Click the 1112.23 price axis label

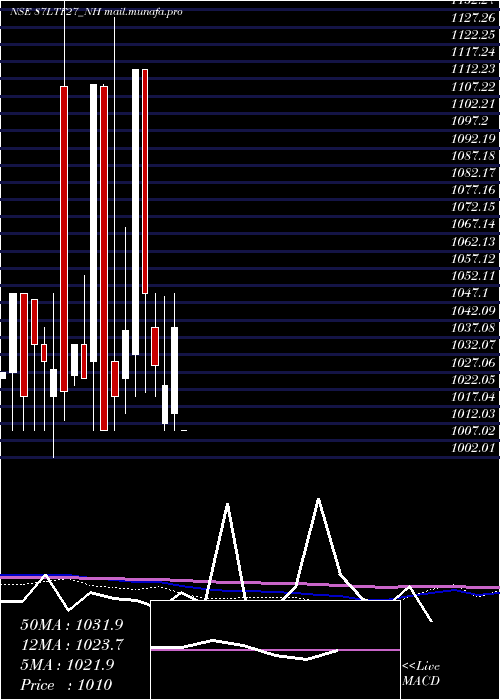pyautogui.click(x=473, y=69)
